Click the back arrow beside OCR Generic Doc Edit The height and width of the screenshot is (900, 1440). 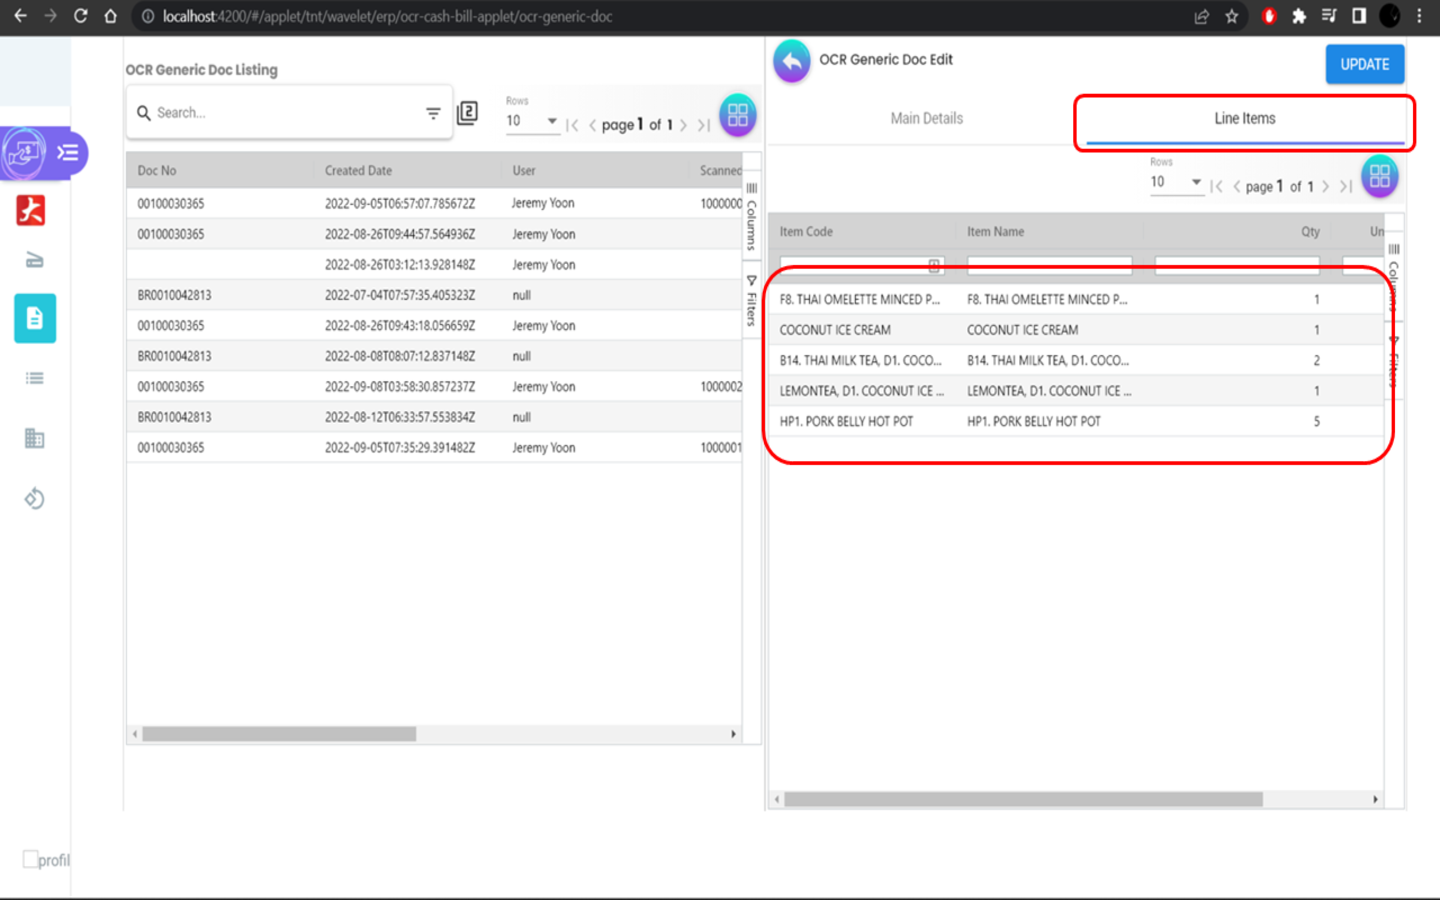(792, 62)
